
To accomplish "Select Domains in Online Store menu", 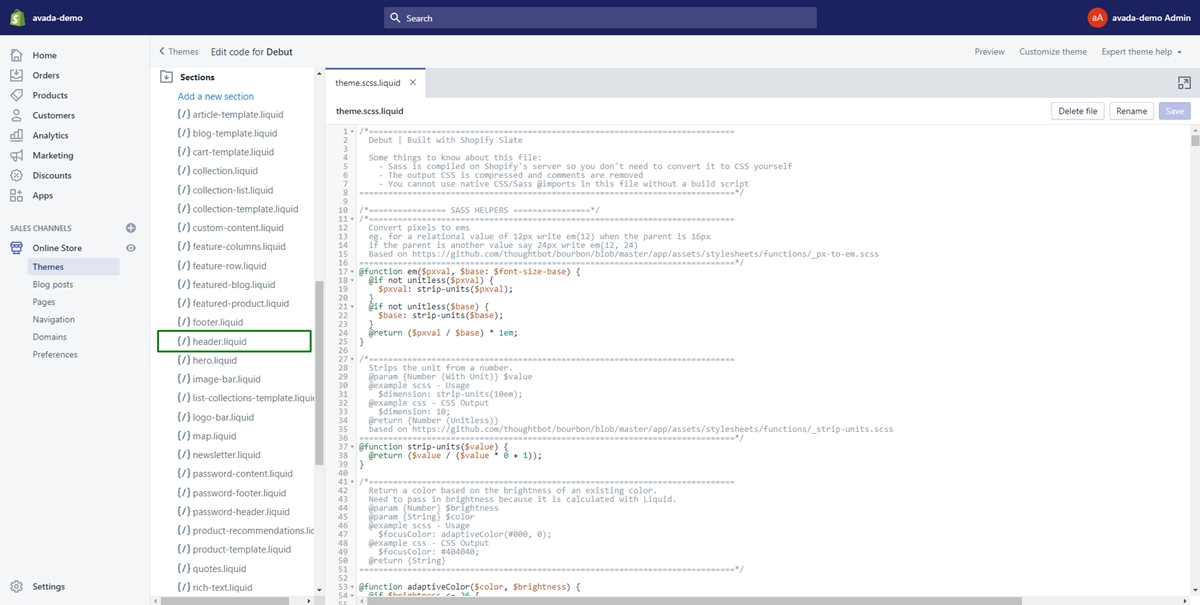I will [x=50, y=337].
